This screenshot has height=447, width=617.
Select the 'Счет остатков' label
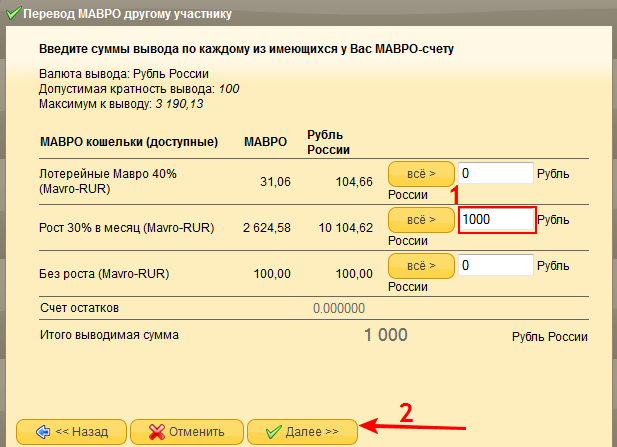[79, 308]
